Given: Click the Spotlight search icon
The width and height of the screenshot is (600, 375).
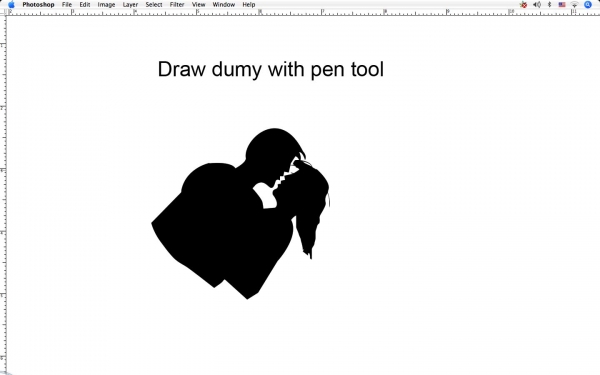Looking at the screenshot, I should click(588, 5).
